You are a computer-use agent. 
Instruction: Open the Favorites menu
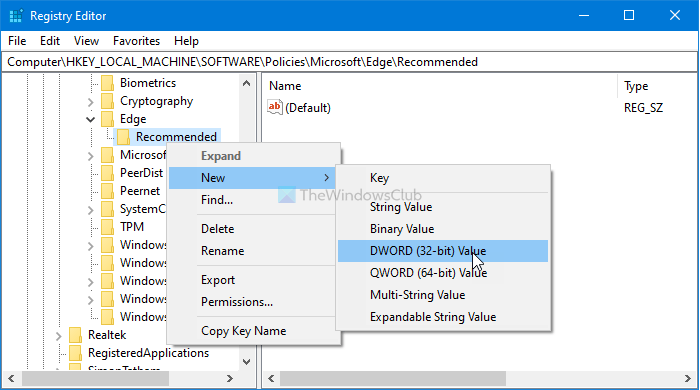pyautogui.click(x=136, y=41)
